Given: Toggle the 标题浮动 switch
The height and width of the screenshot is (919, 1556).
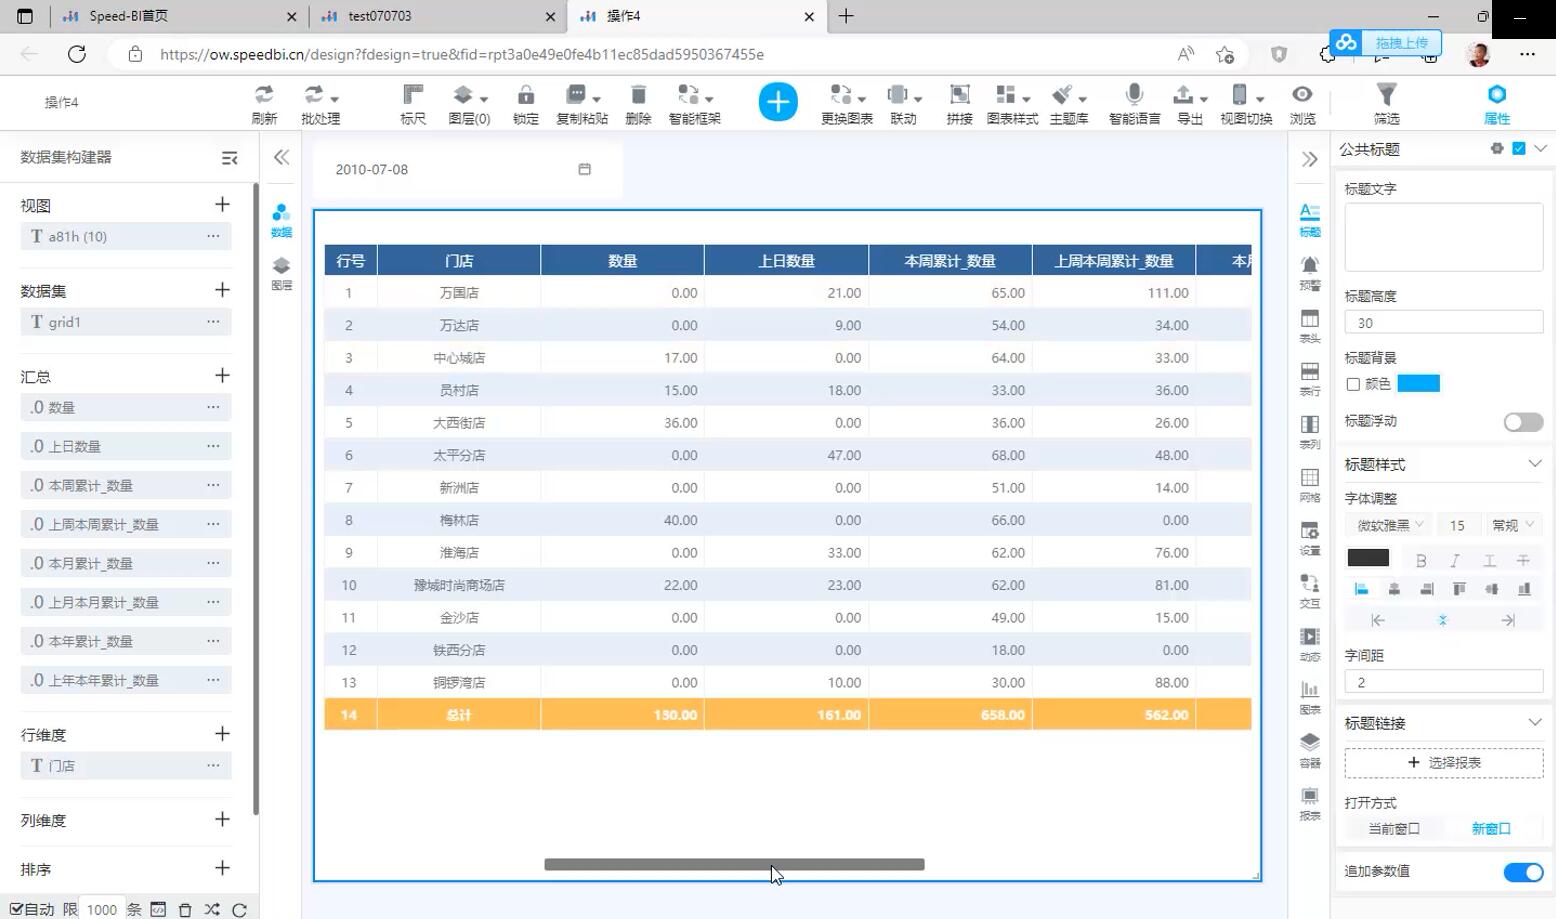Looking at the screenshot, I should coord(1523,422).
